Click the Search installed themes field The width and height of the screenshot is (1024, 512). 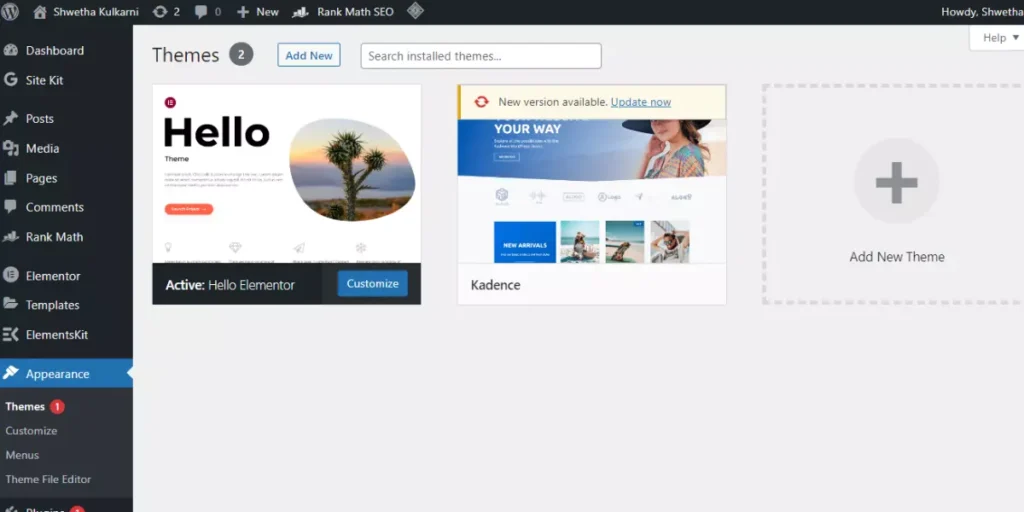(x=481, y=56)
